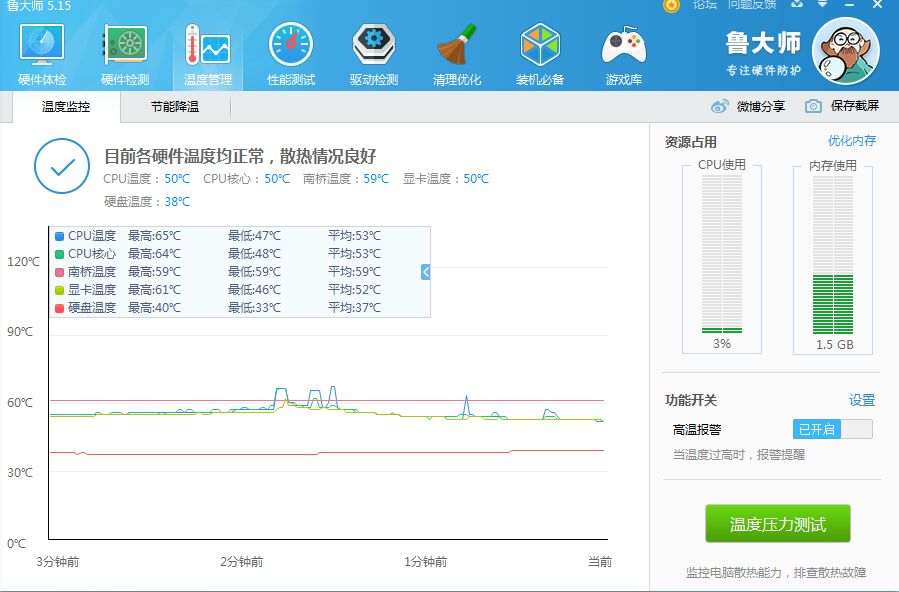
Task: Click the 1.5 GB memory value
Action: 835,344
